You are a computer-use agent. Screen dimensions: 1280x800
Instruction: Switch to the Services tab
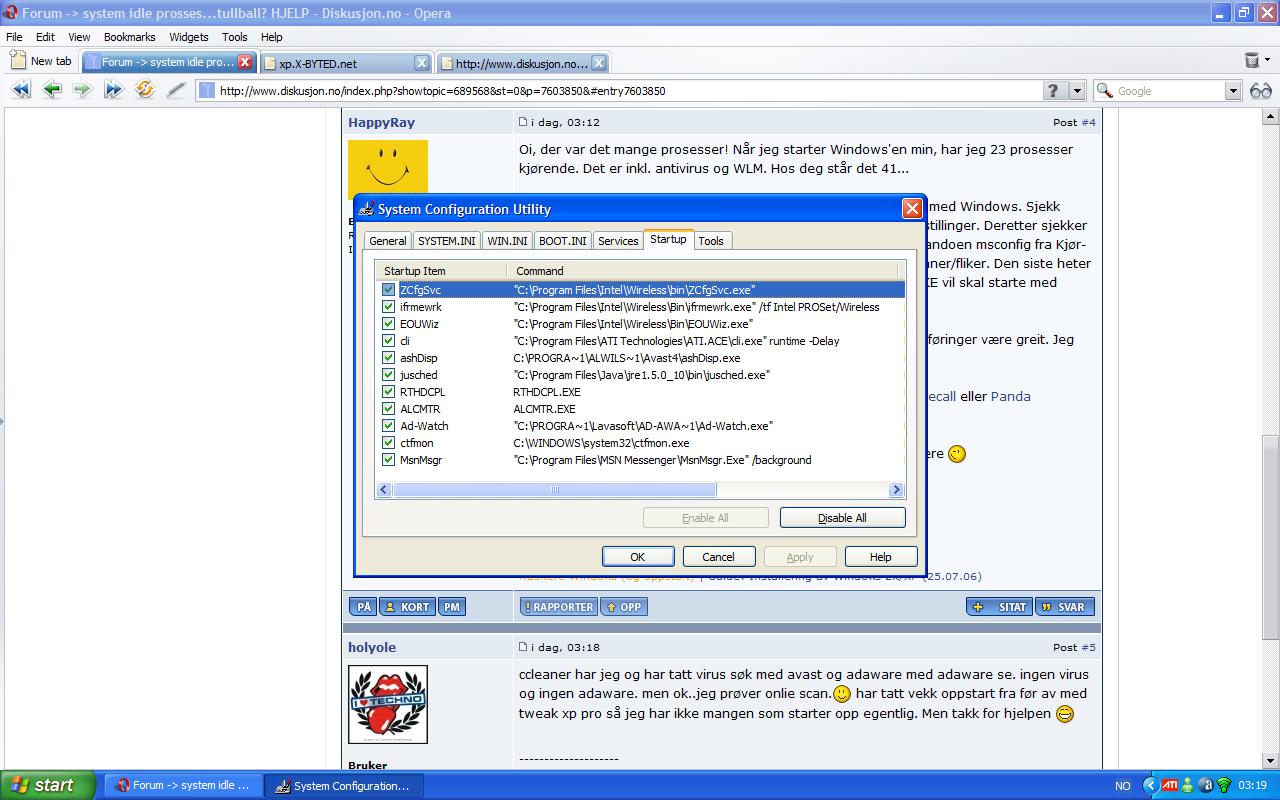(618, 241)
